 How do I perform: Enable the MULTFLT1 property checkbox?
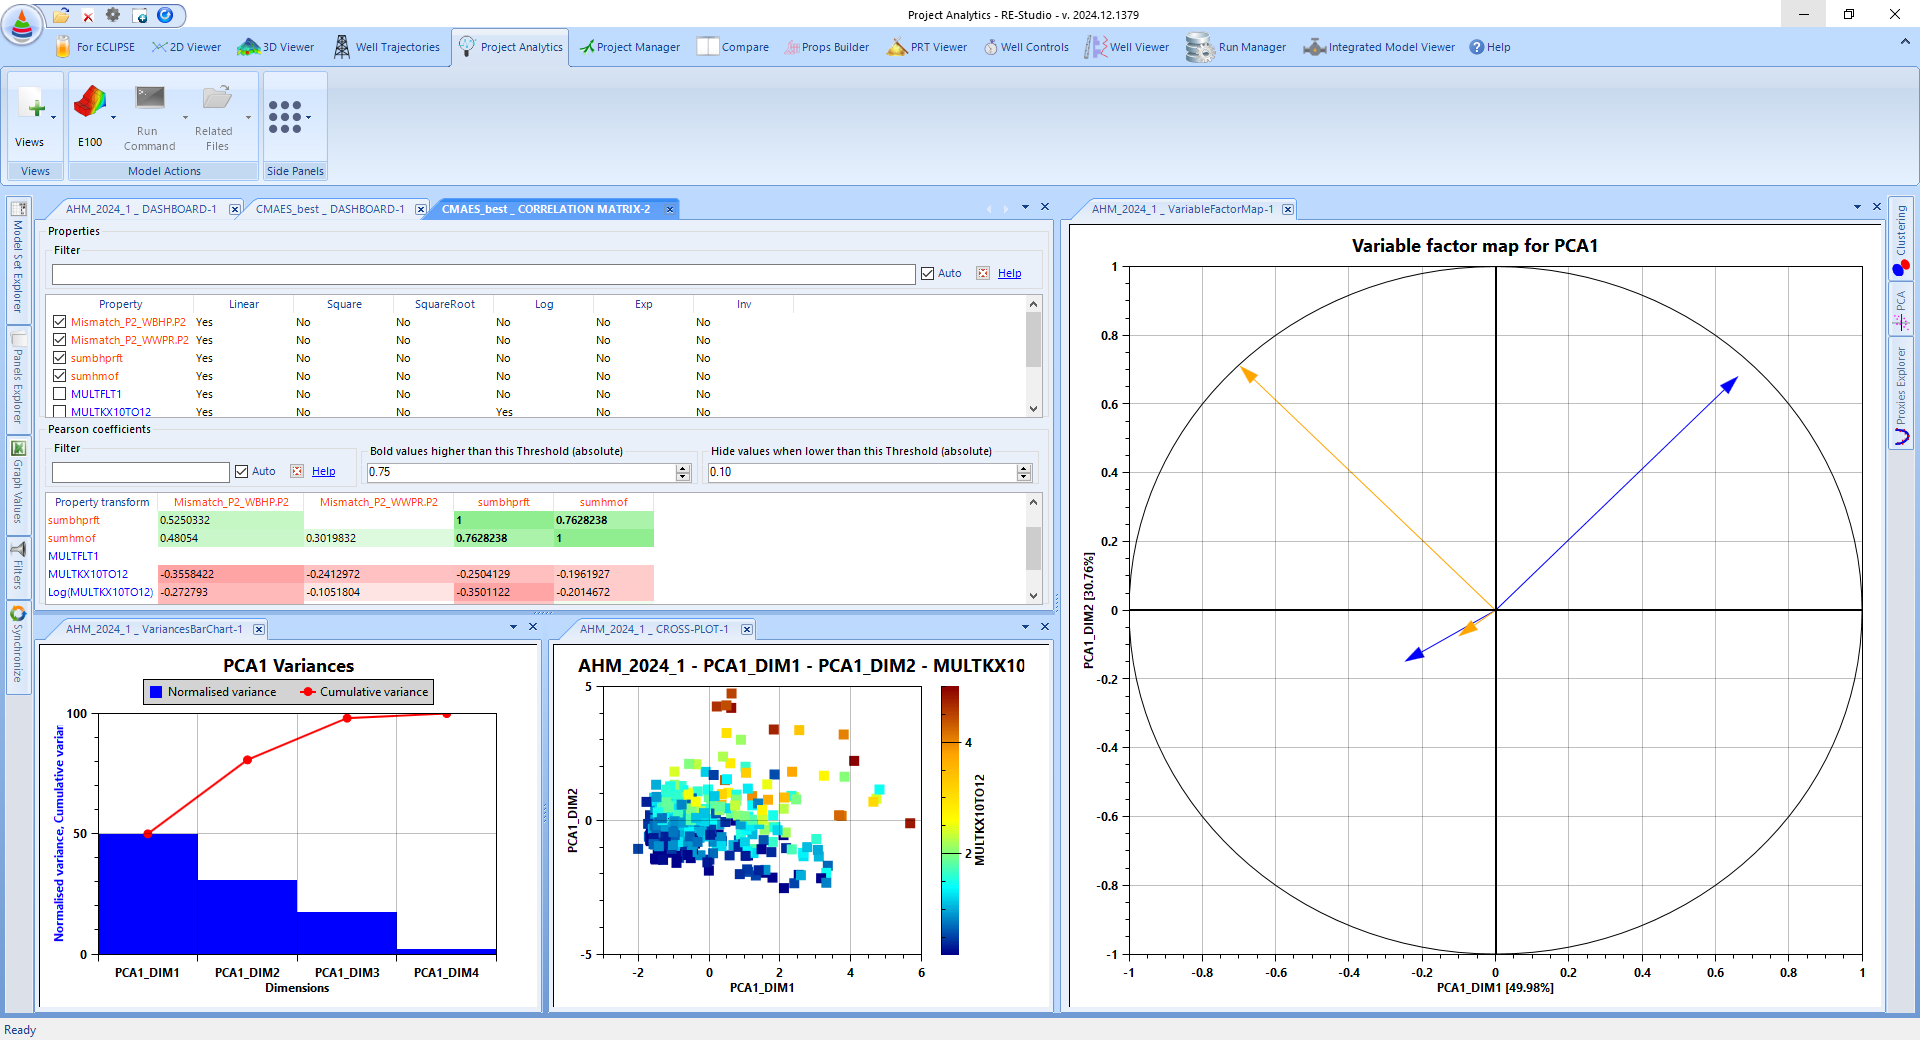tap(60, 394)
